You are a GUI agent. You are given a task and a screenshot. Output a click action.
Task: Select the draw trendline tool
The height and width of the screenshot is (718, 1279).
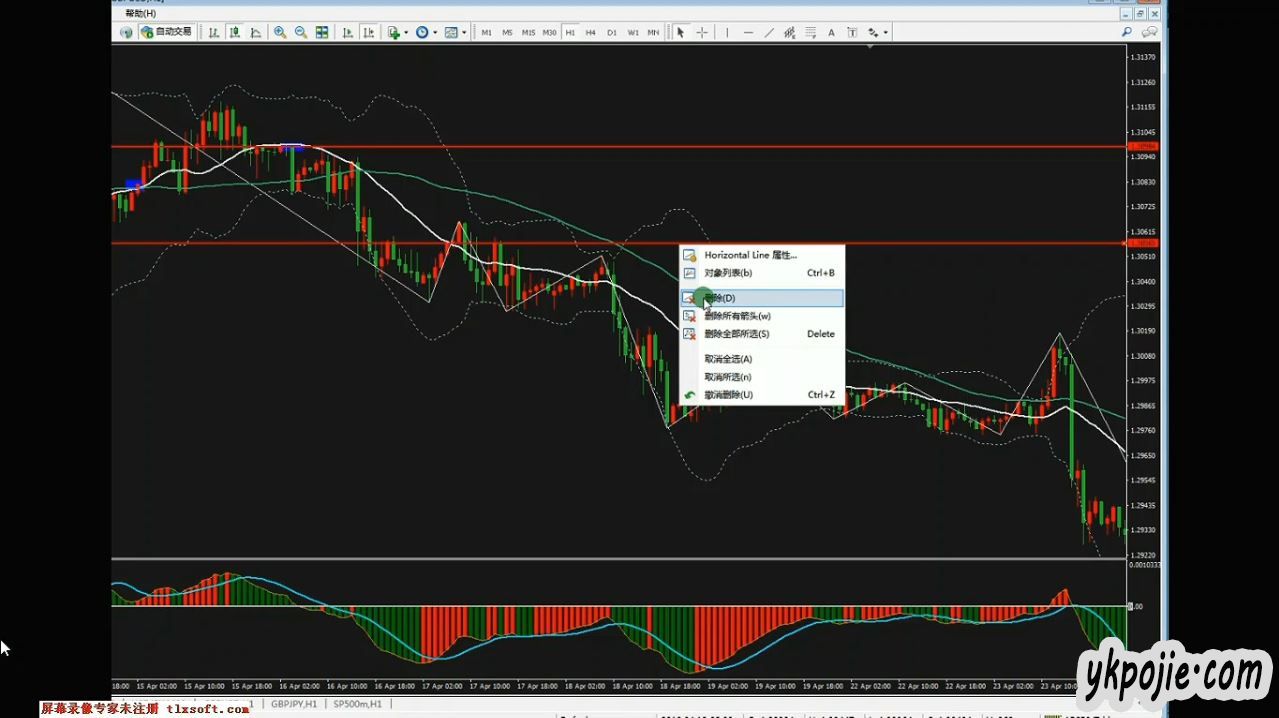click(x=769, y=32)
